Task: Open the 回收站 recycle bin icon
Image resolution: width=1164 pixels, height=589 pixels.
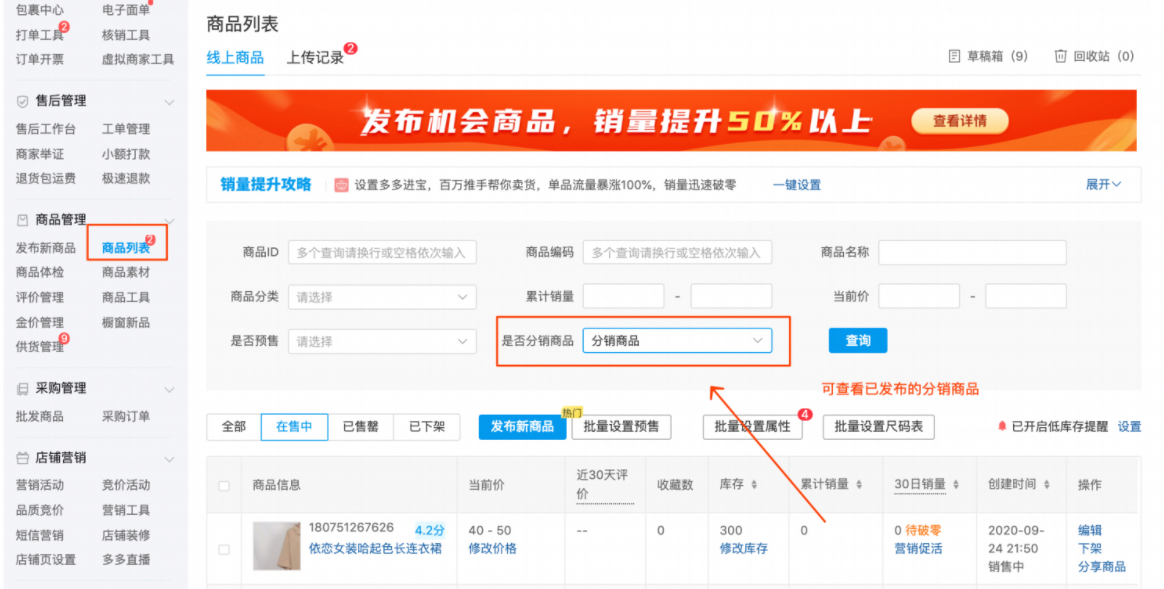Action: coord(1061,55)
